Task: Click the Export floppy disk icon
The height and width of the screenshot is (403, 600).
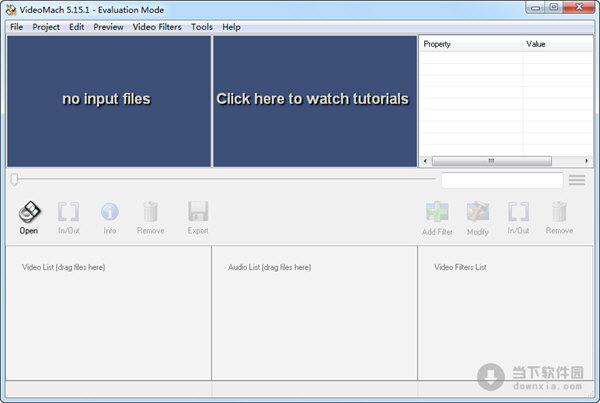Action: [x=198, y=212]
